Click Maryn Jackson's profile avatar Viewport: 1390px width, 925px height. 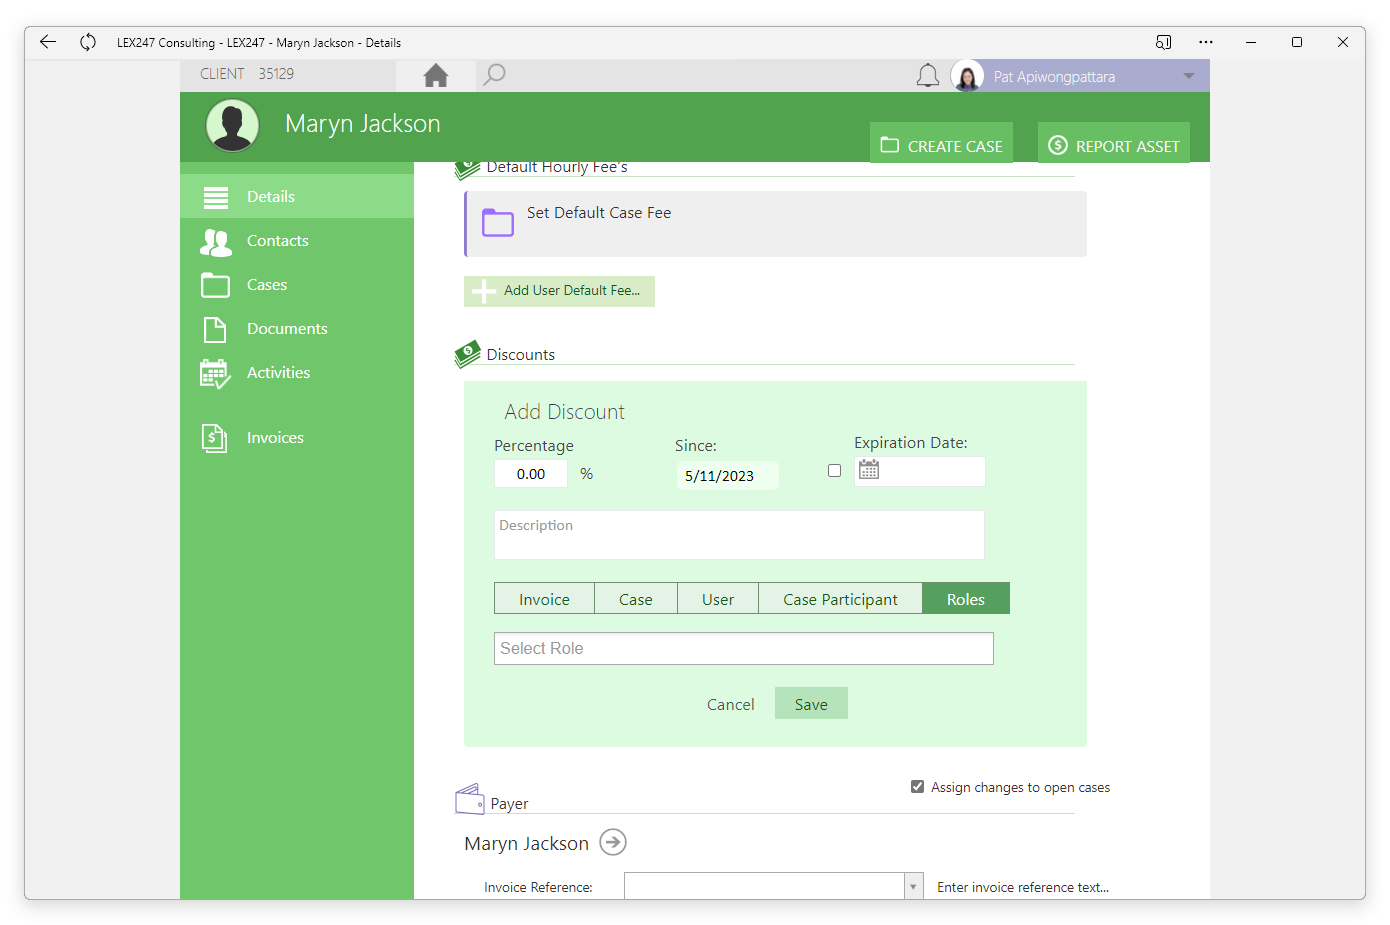[232, 126]
